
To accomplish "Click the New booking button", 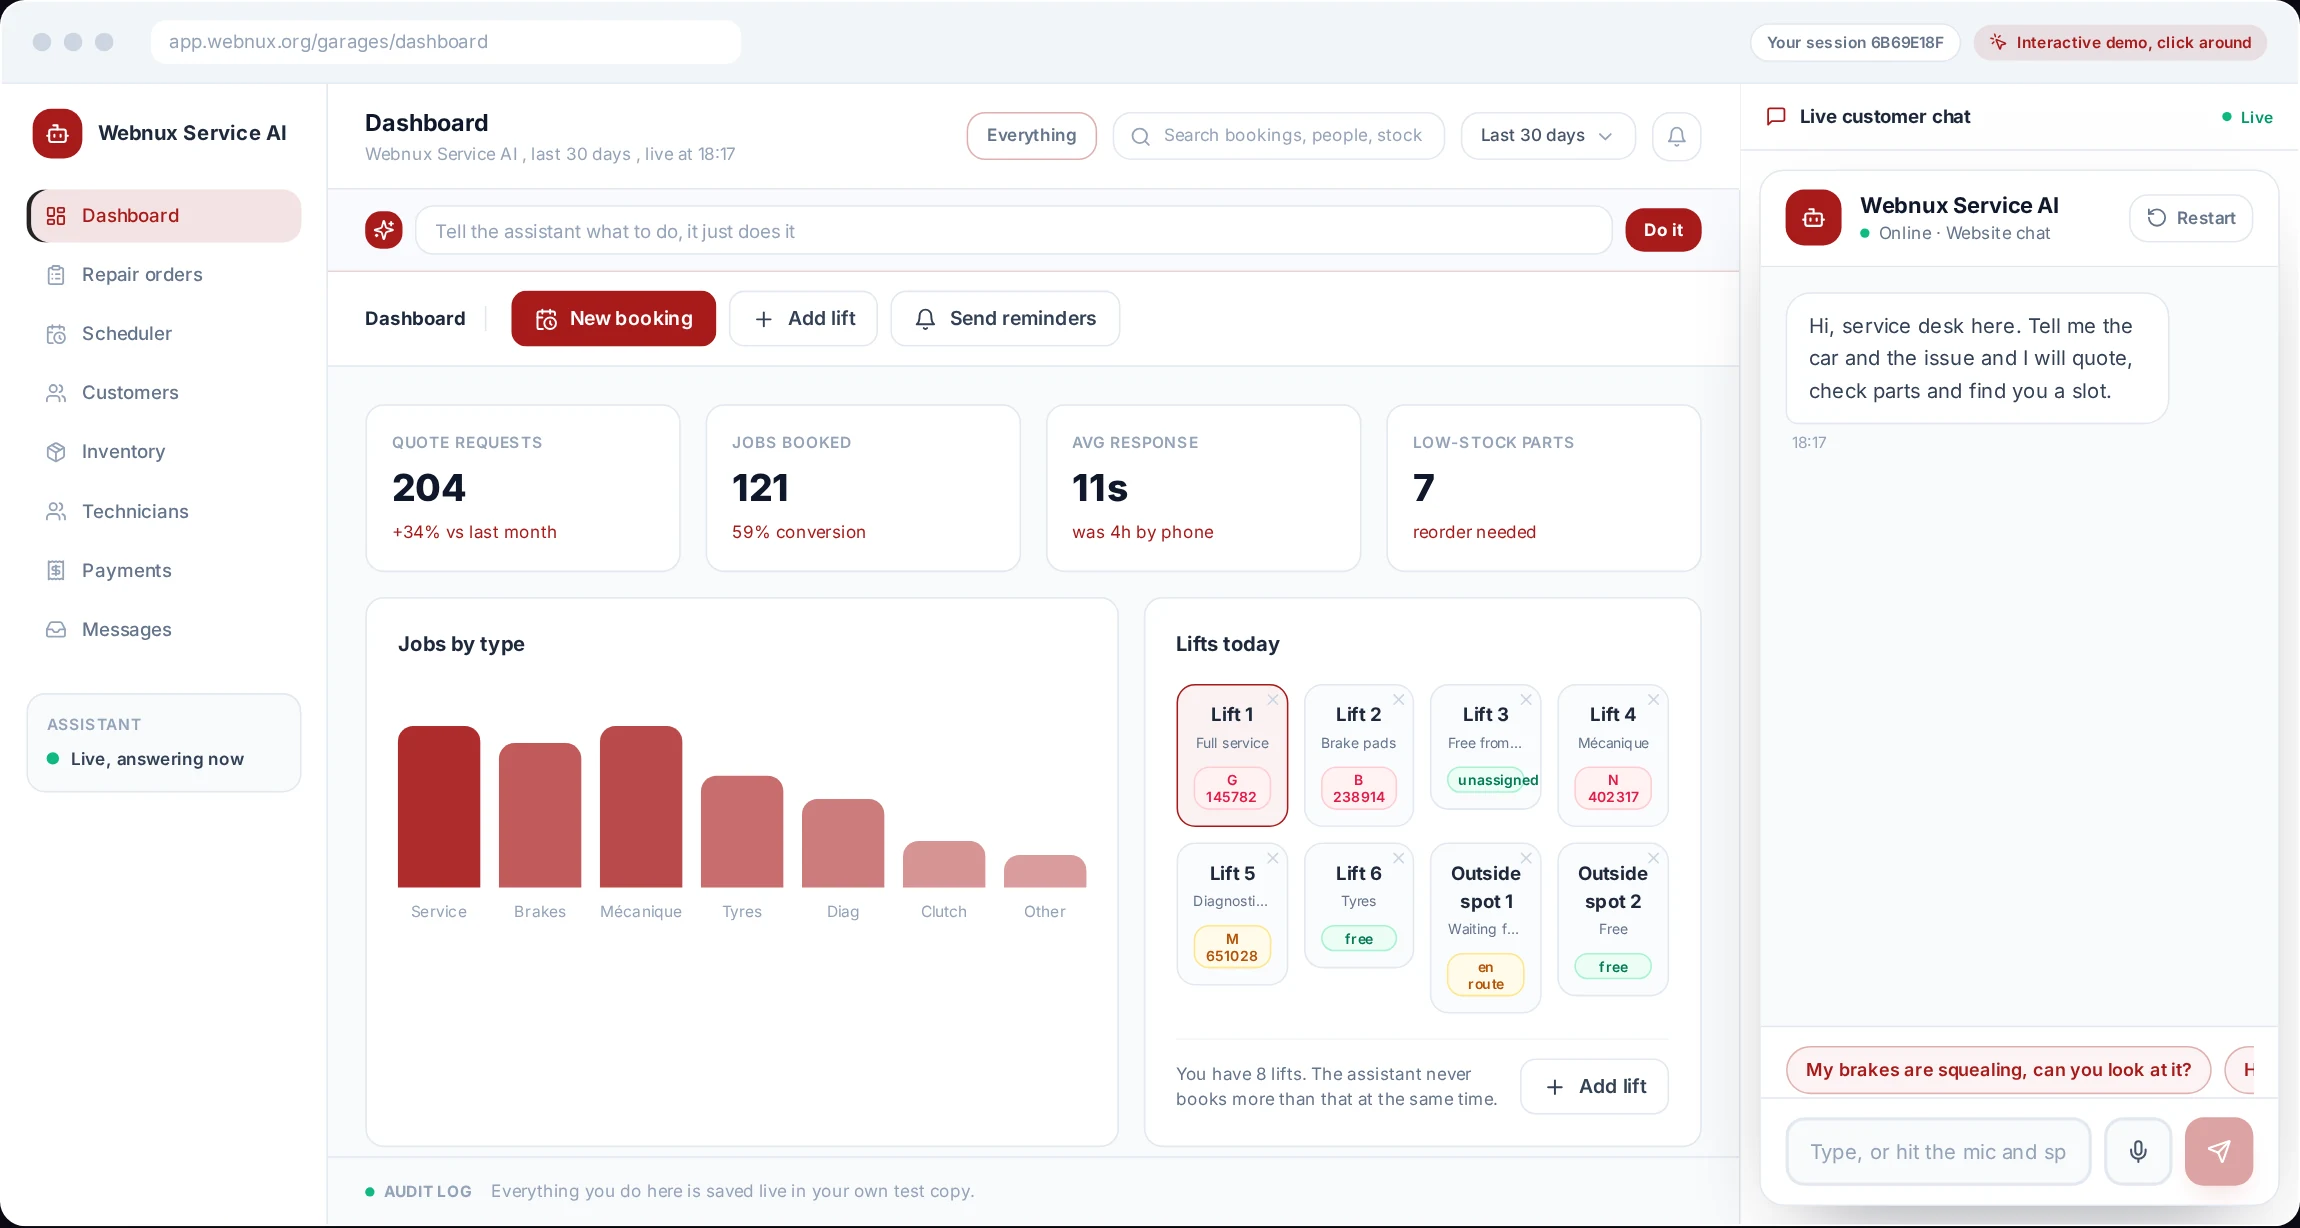I will 613,319.
